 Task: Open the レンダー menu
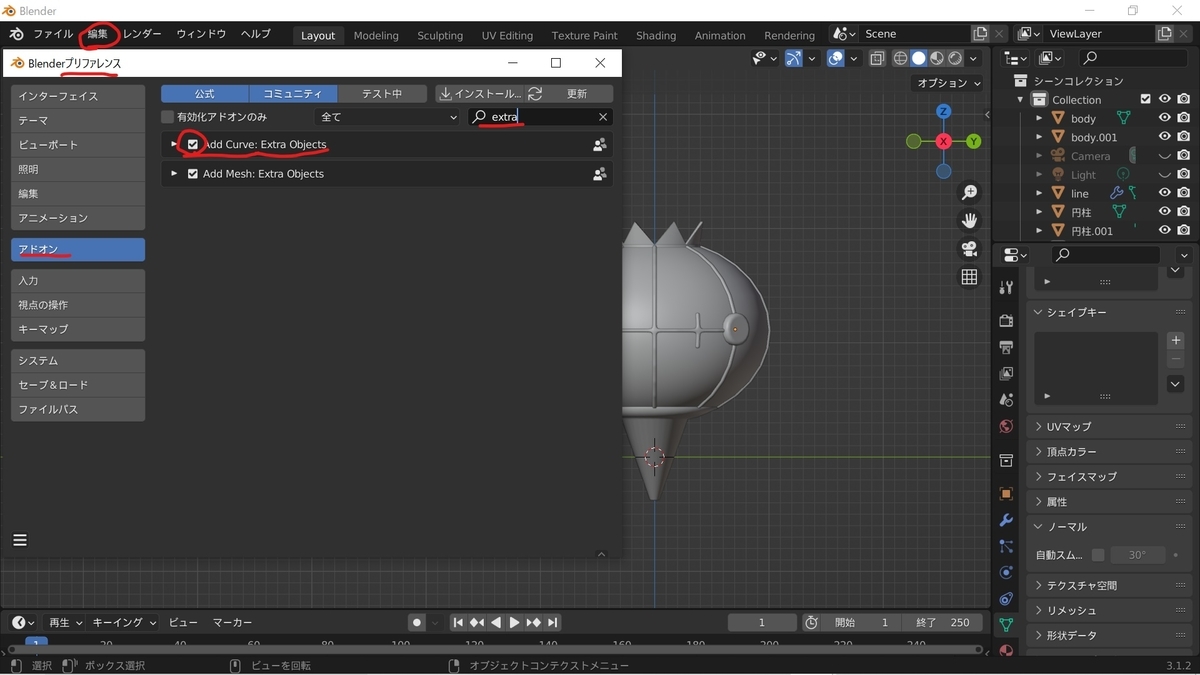(142, 34)
